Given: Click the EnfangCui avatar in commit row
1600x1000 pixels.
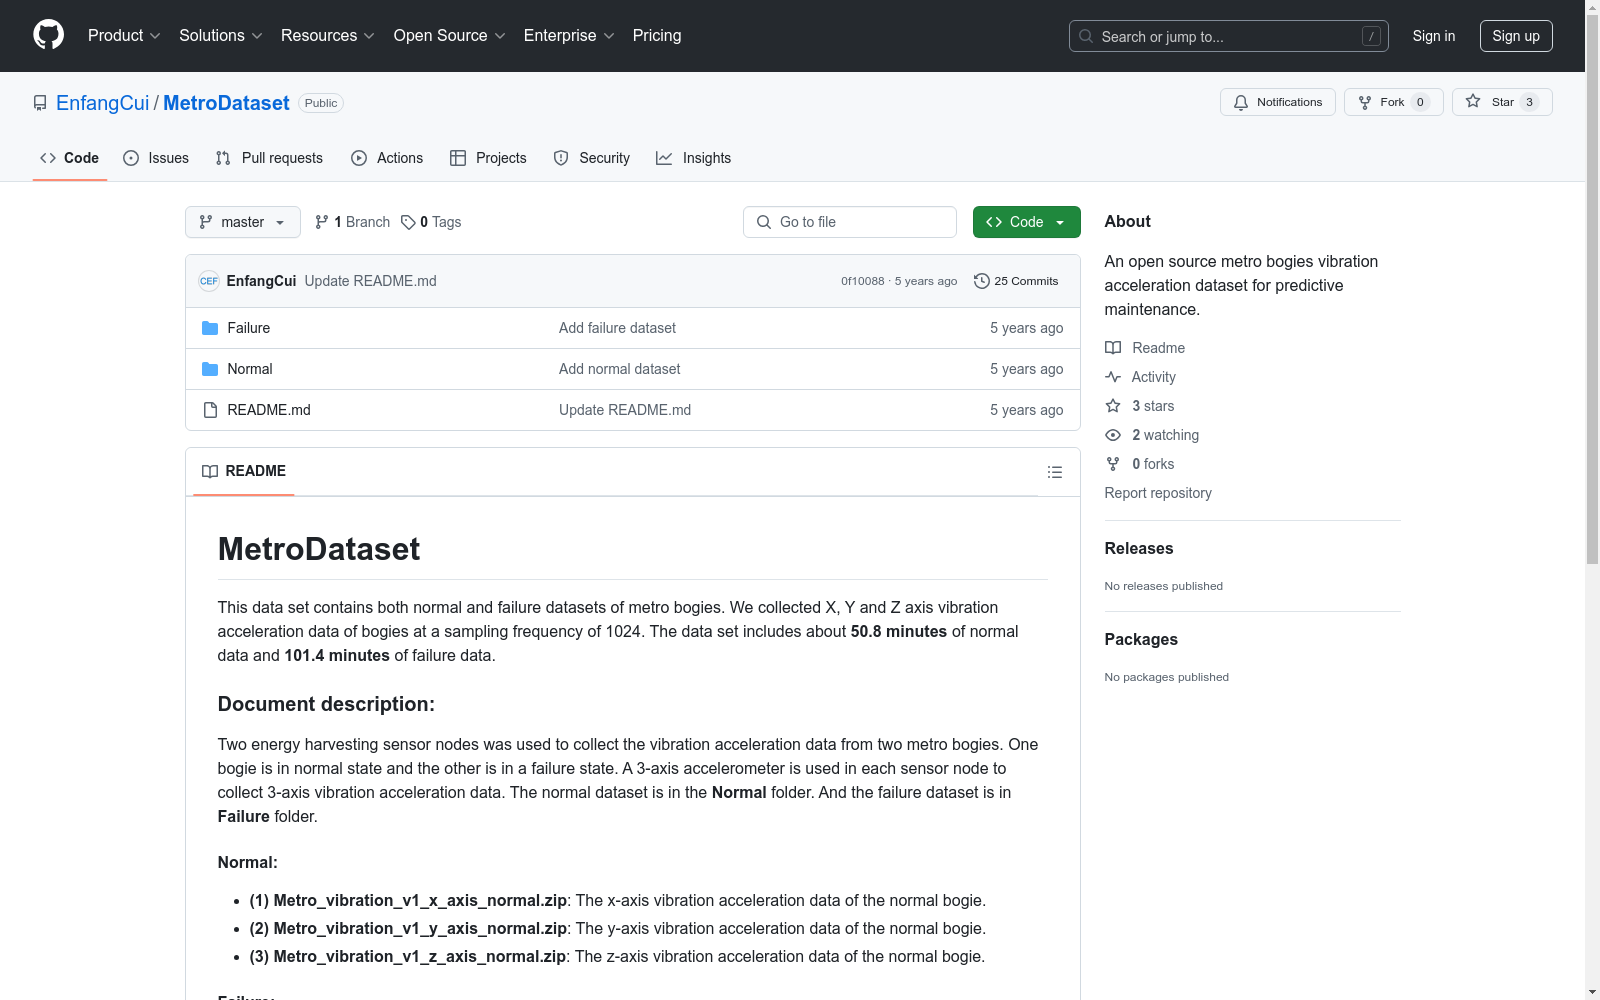Looking at the screenshot, I should click(x=209, y=281).
